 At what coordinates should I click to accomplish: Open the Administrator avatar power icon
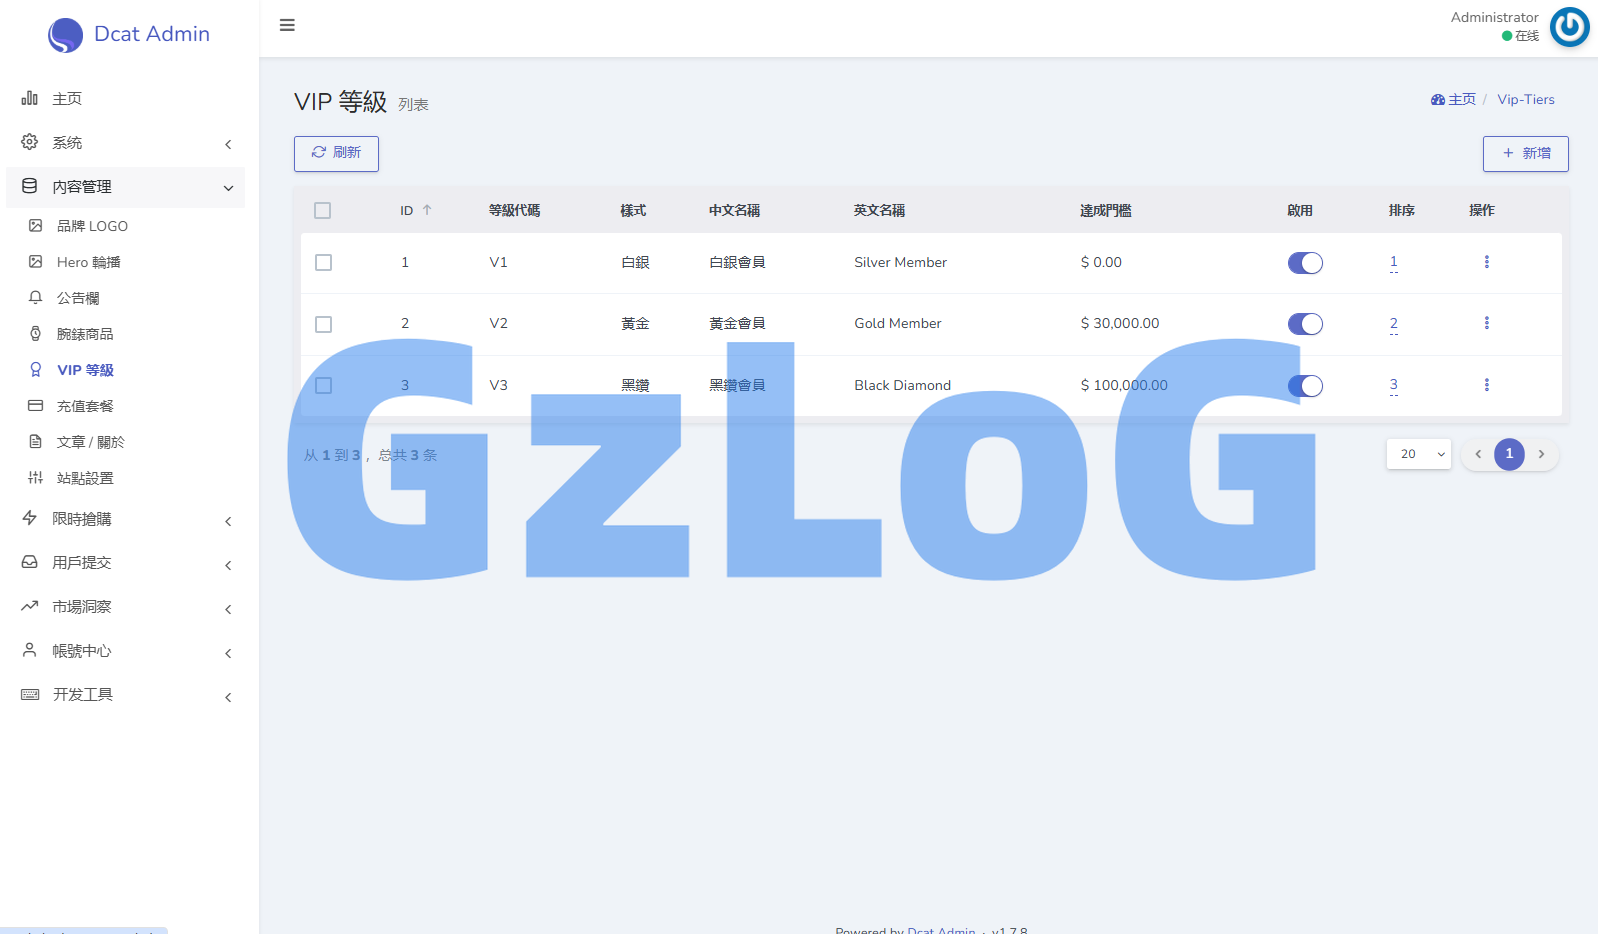[1569, 27]
